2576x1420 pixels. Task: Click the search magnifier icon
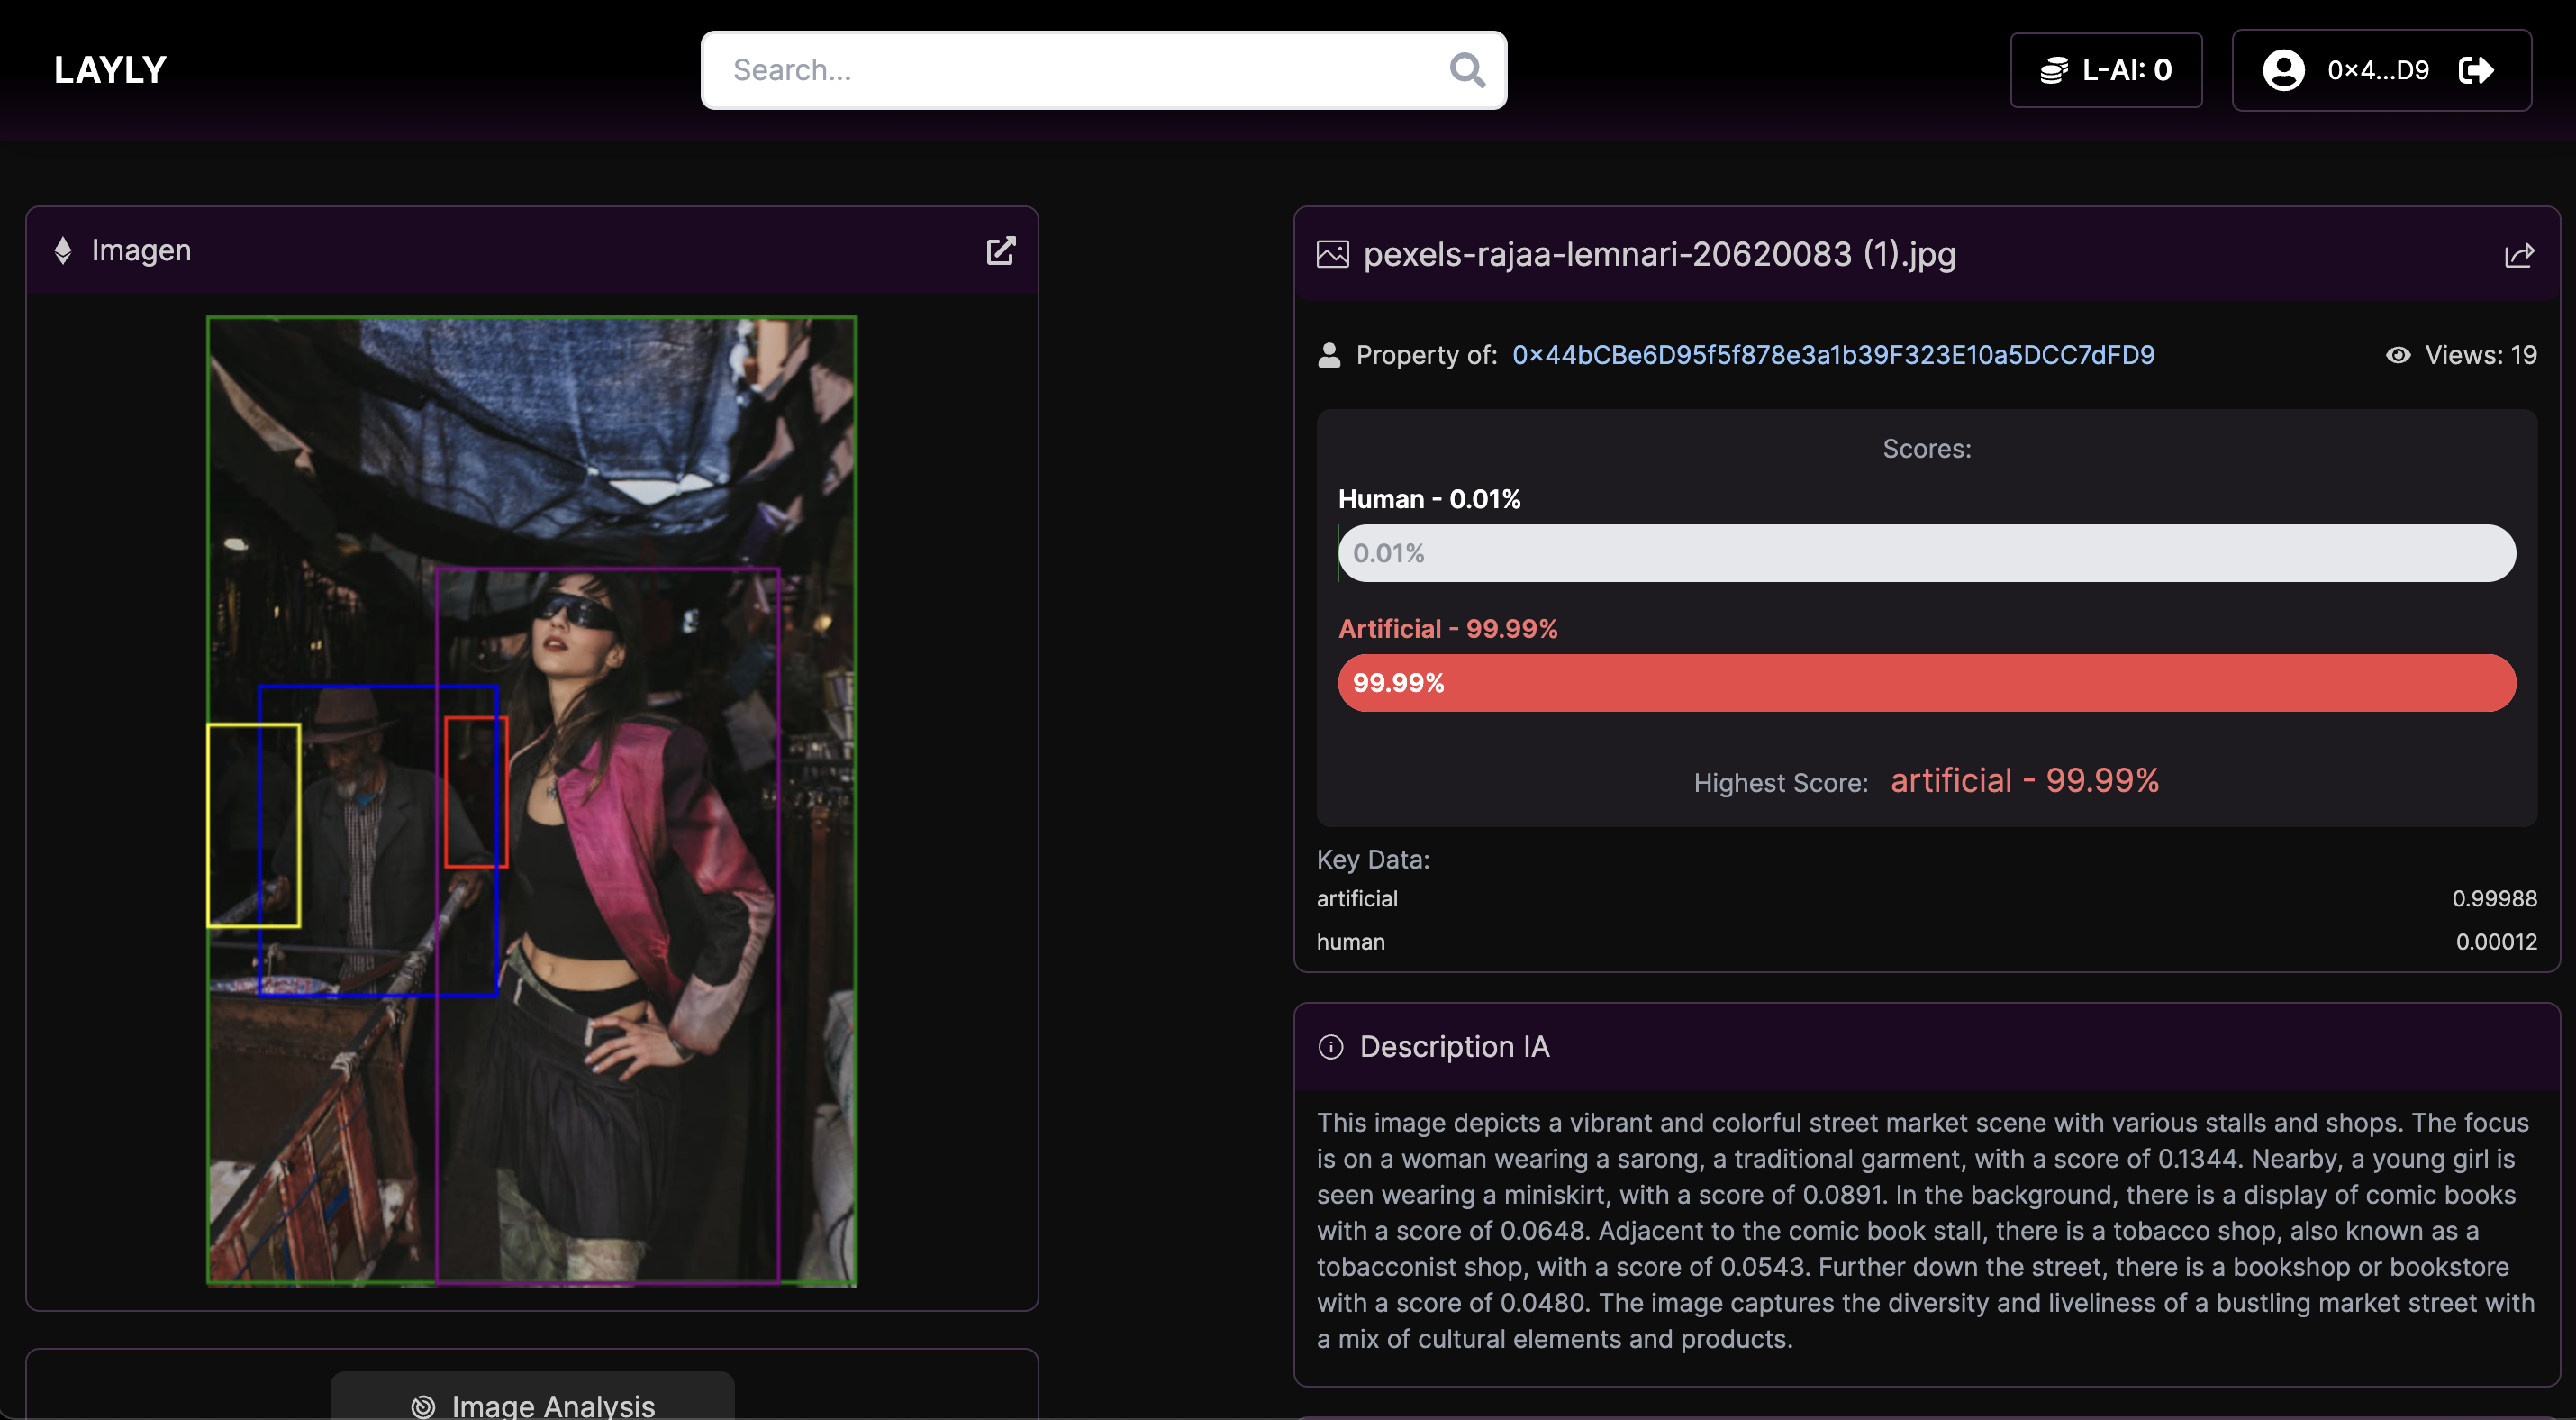pos(1466,70)
